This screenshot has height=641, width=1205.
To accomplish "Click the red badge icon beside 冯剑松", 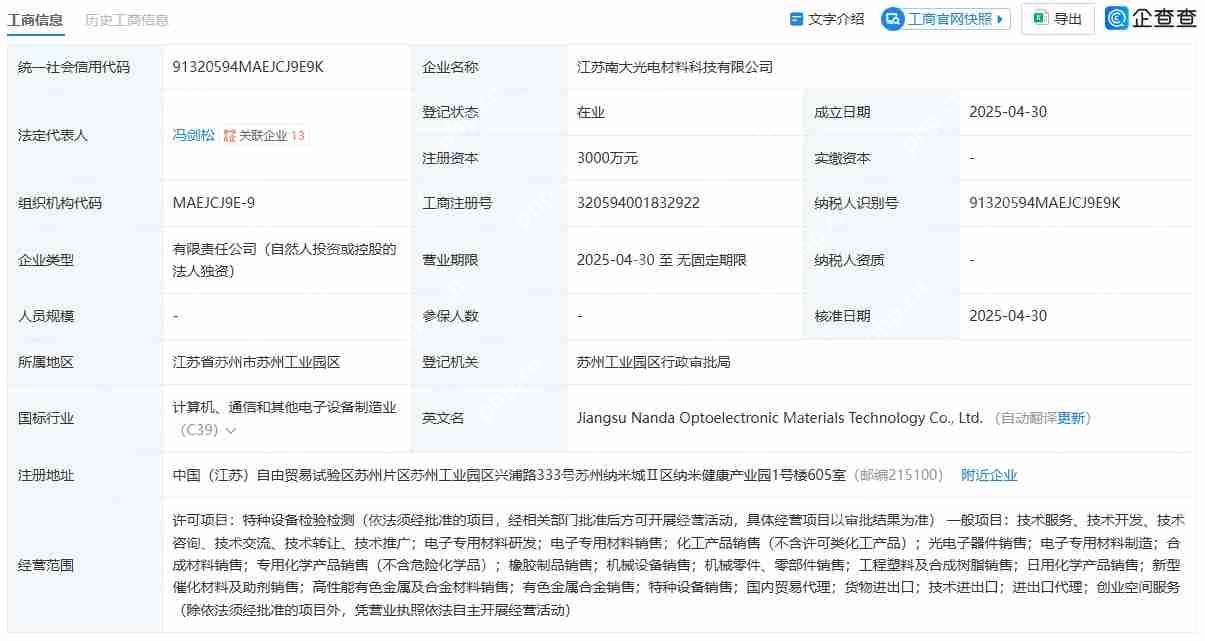I will 229,134.
